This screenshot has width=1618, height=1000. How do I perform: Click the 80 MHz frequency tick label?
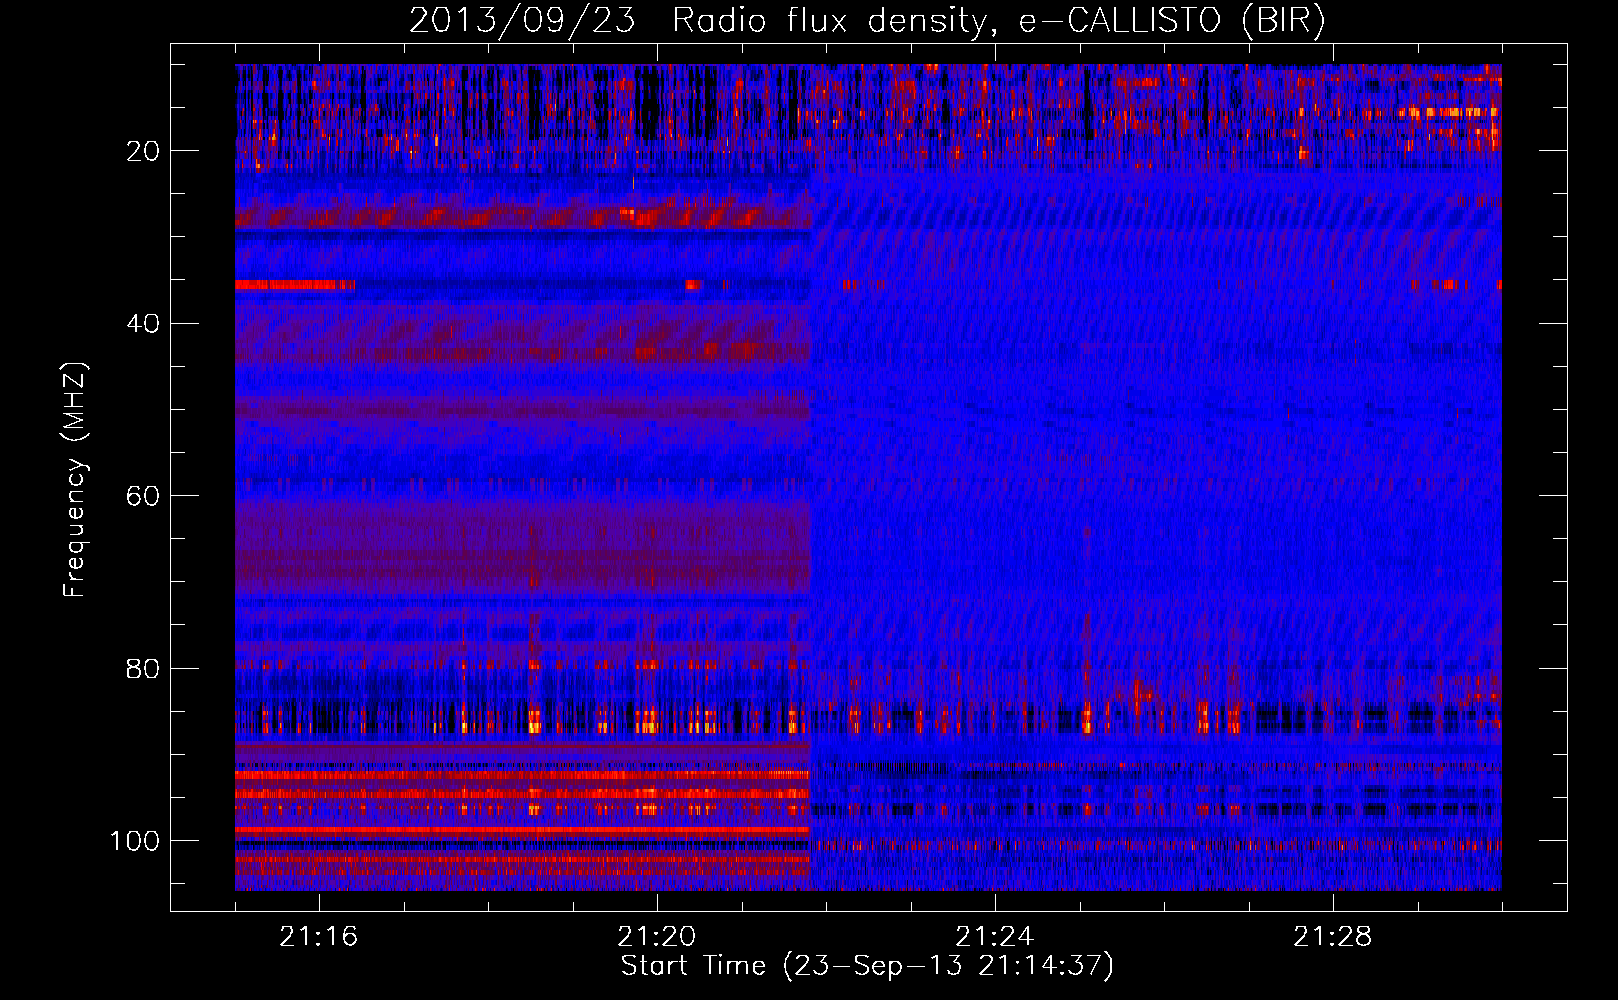coord(143,668)
